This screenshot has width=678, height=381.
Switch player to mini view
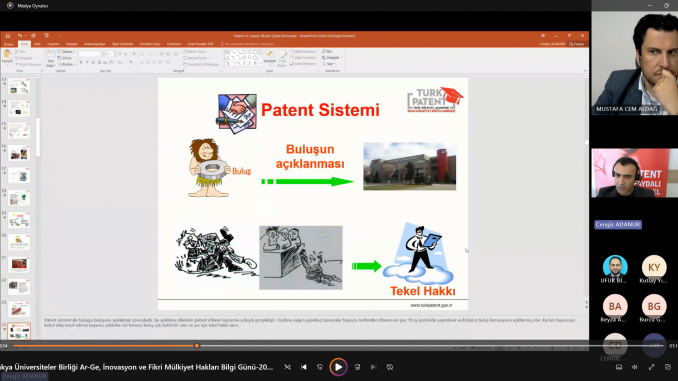(668, 367)
